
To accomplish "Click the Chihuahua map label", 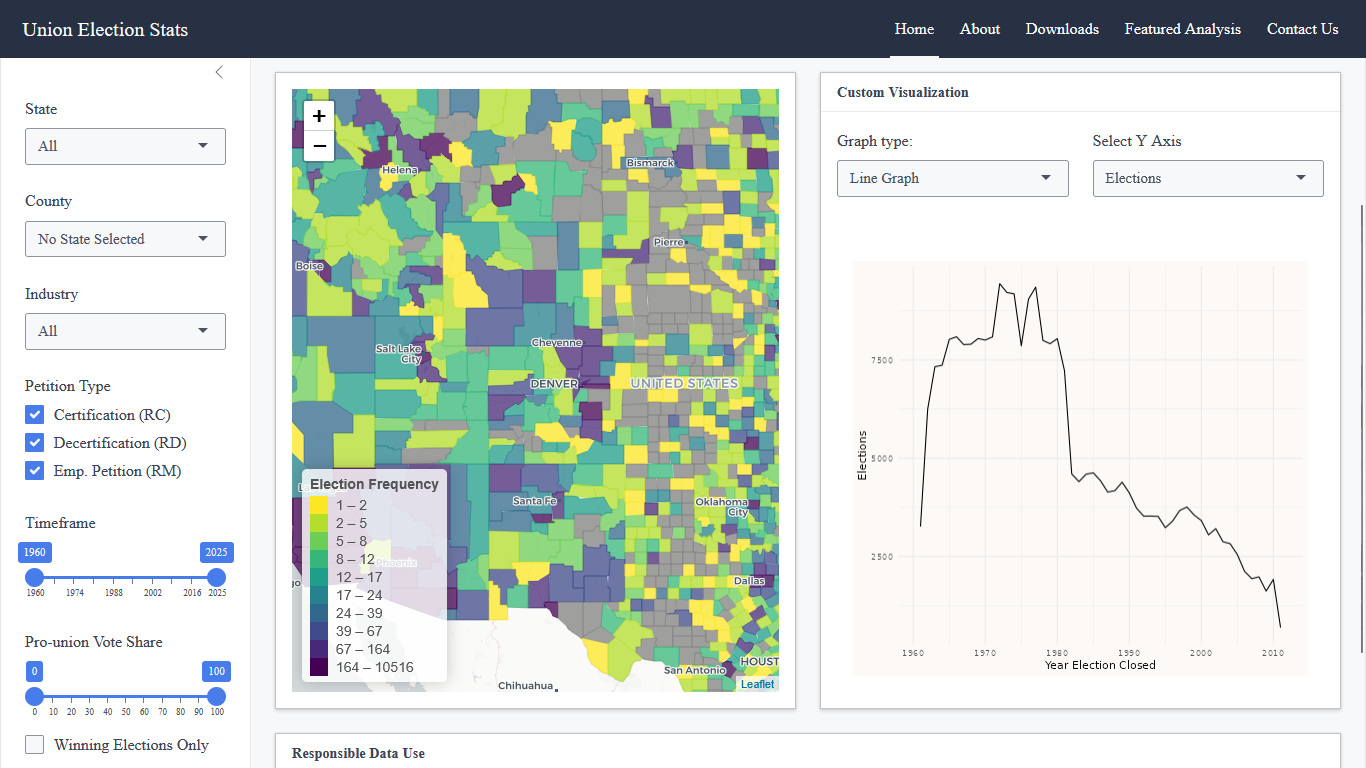I will point(525,686).
